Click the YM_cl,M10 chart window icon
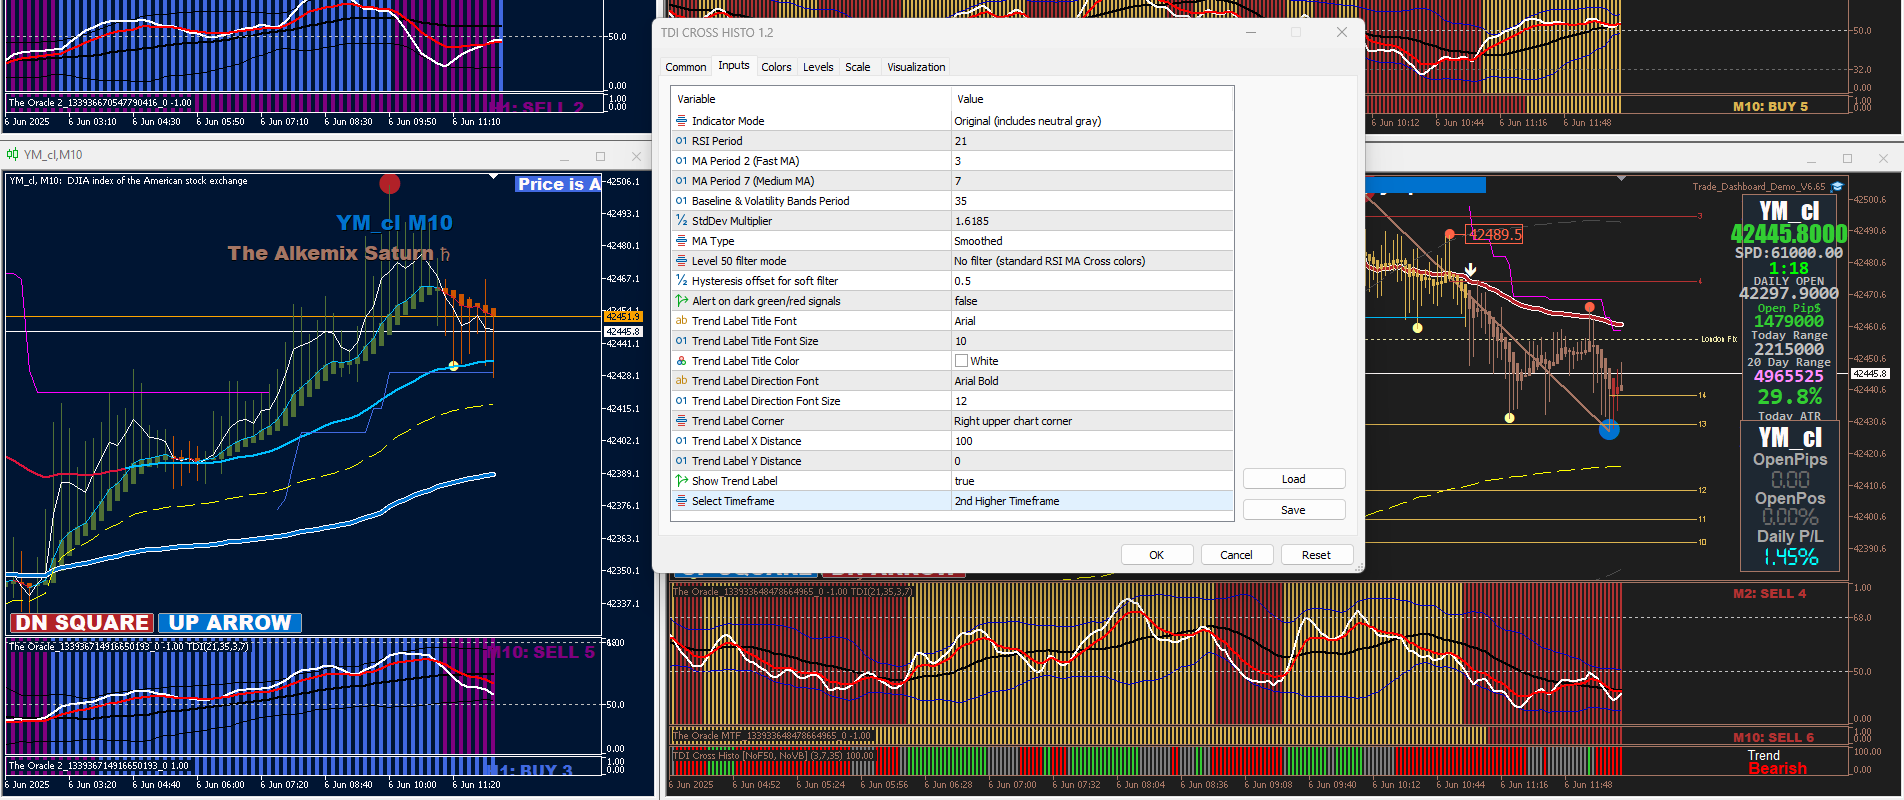1904x800 pixels. coord(13,155)
